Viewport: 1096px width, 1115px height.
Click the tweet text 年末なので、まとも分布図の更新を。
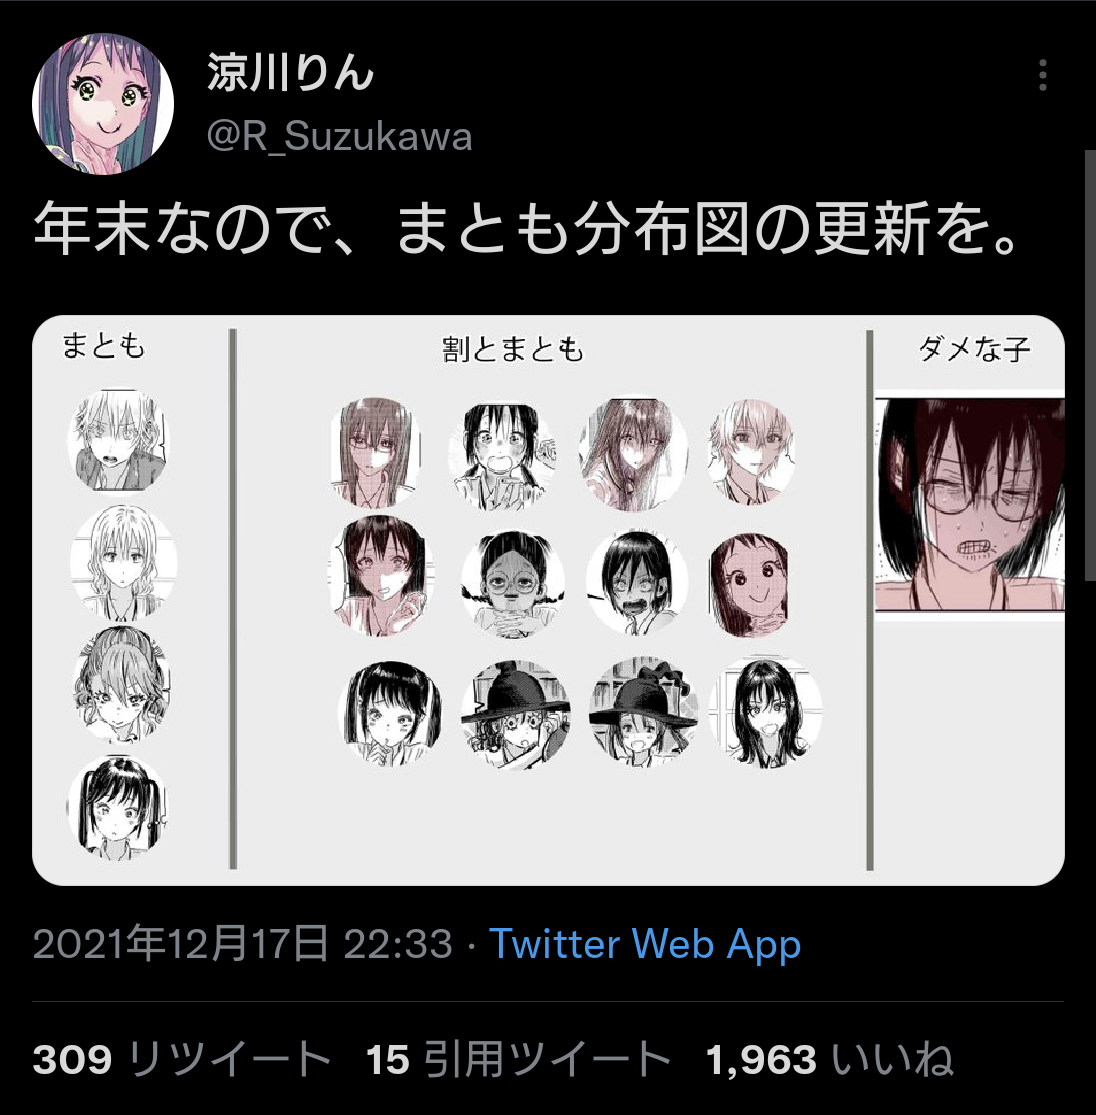pos(528,230)
